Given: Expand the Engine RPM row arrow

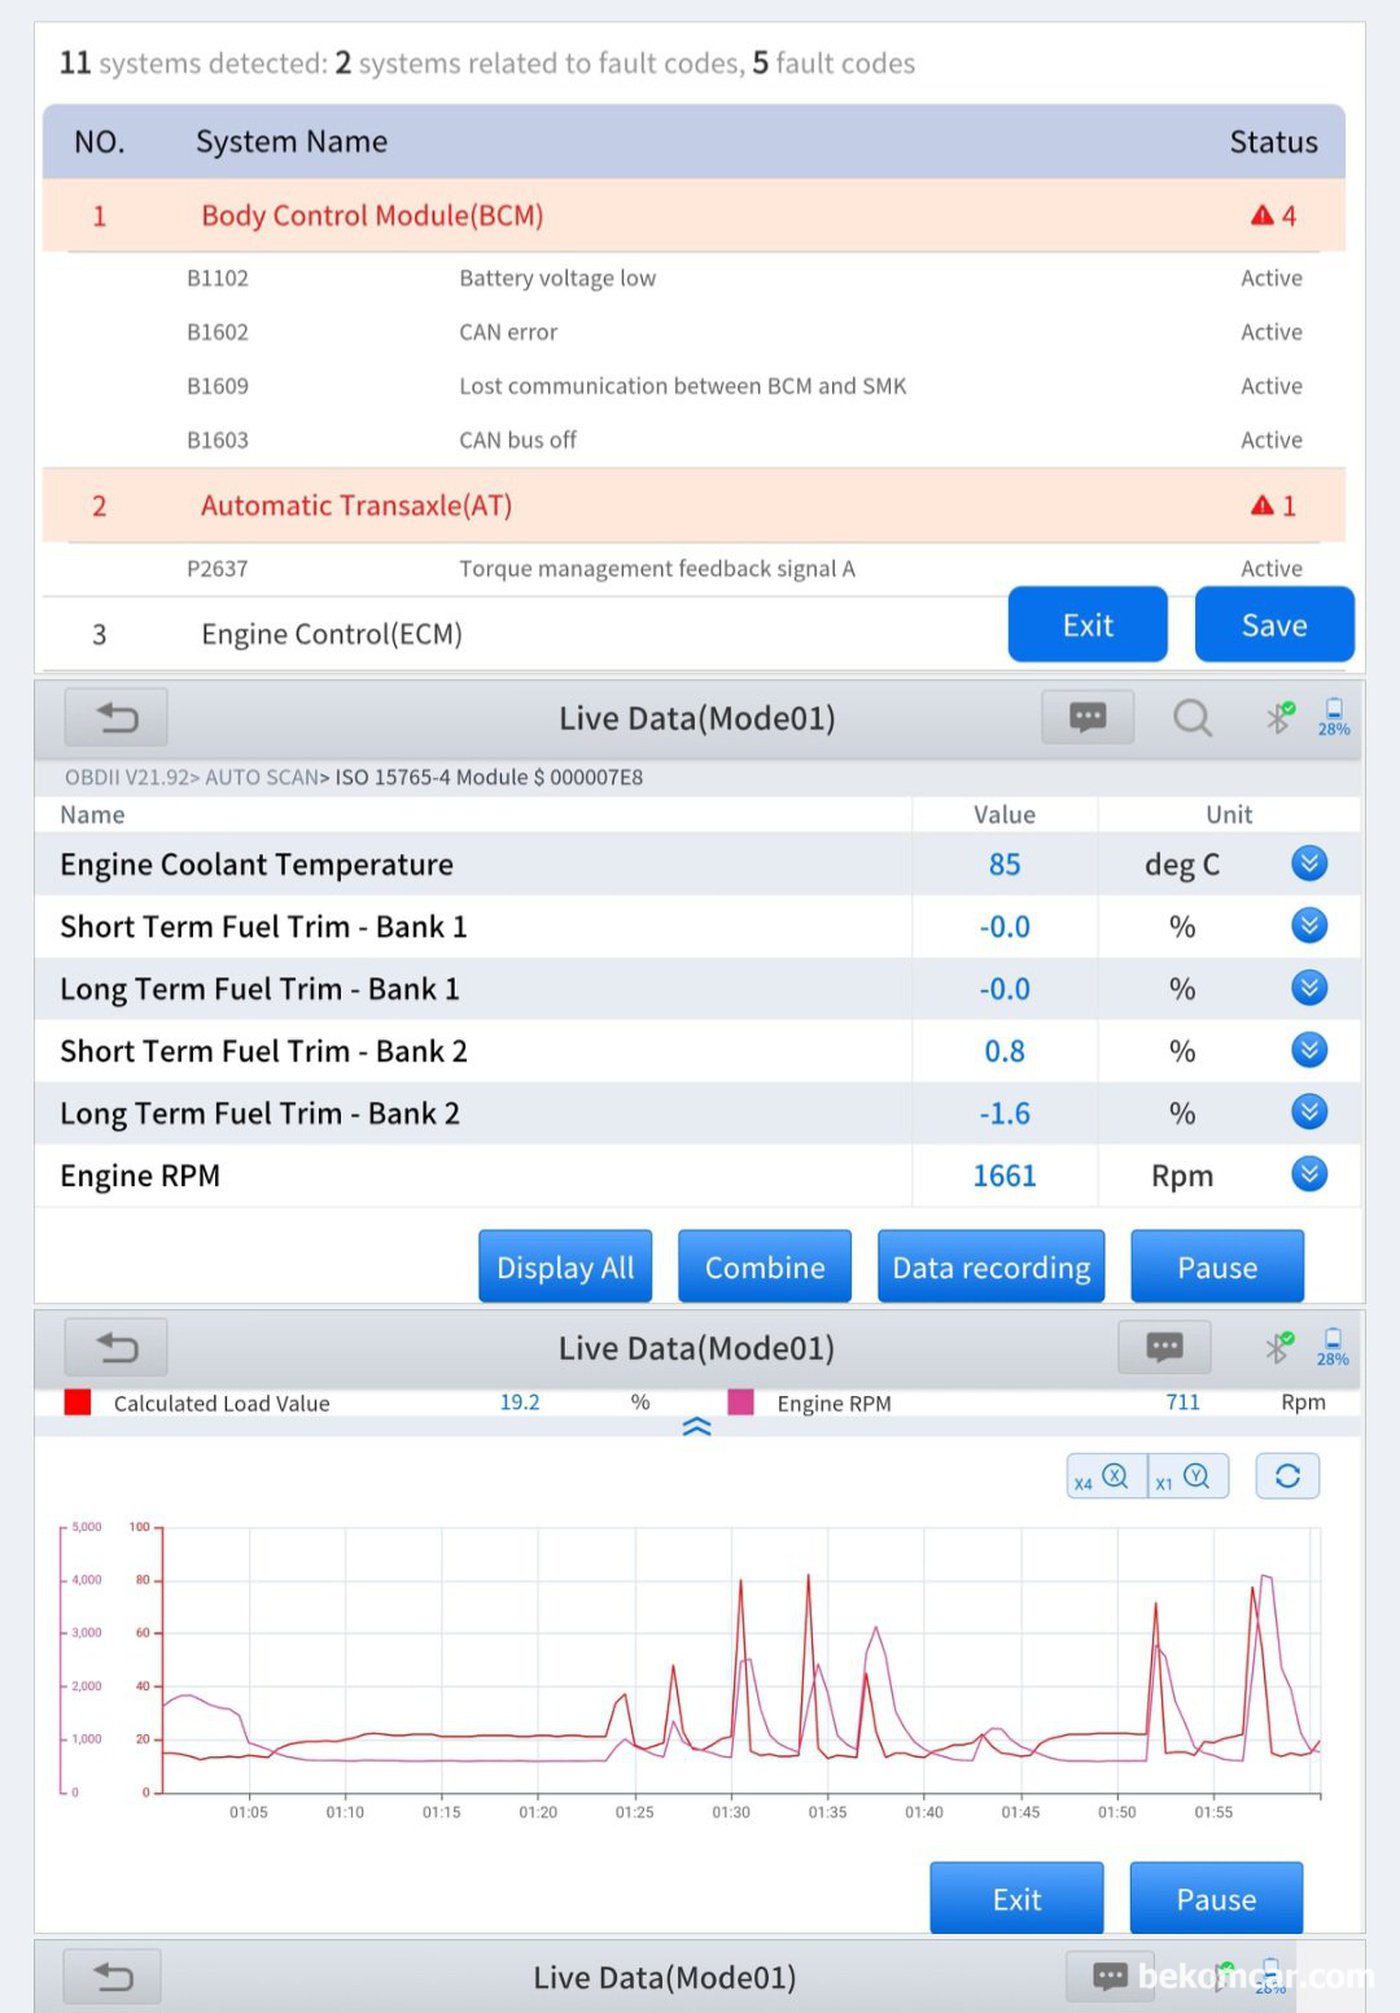Looking at the screenshot, I should click(x=1308, y=1174).
